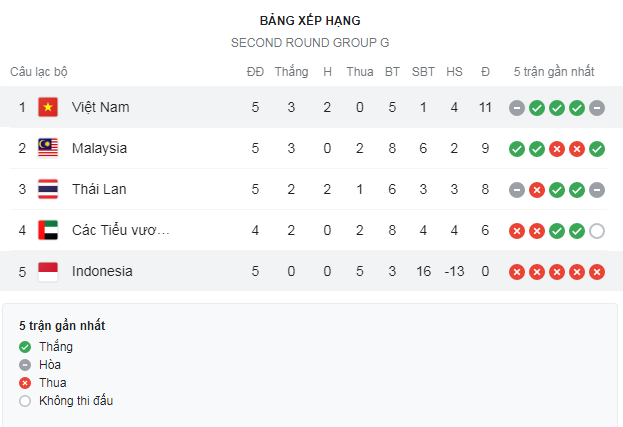Screen dimensions: 623x427
Task: Open the Malaysia team link
Action: 99,148
